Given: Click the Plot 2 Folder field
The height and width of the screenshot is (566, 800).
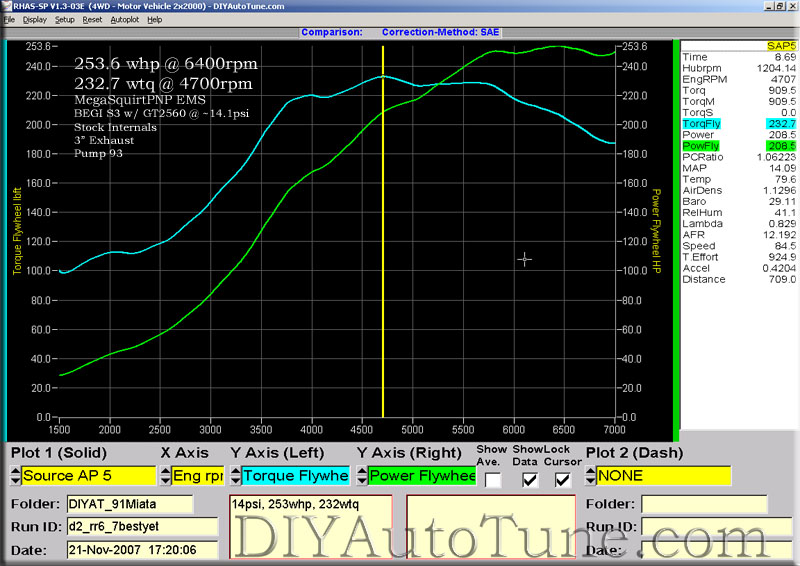Looking at the screenshot, I should coord(704,504).
